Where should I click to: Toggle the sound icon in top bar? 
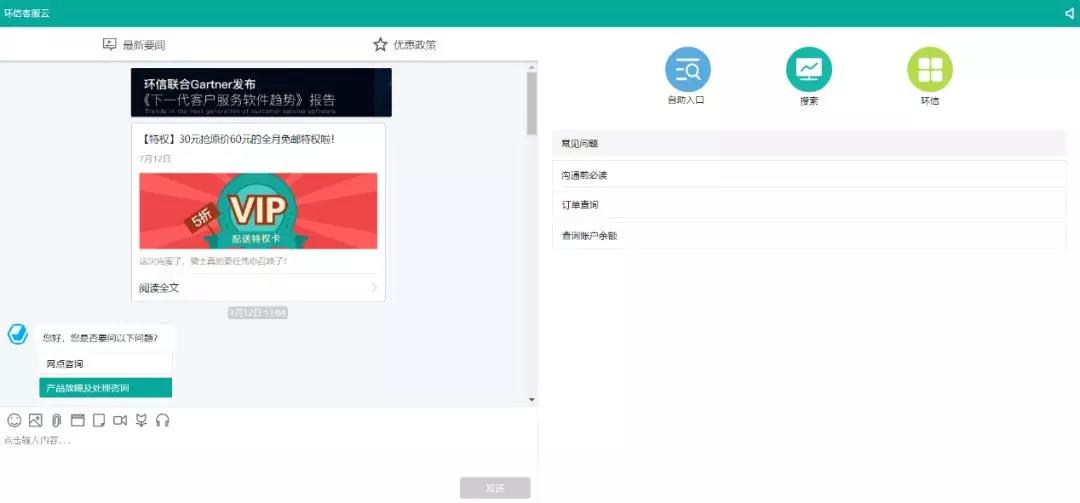(x=1069, y=13)
